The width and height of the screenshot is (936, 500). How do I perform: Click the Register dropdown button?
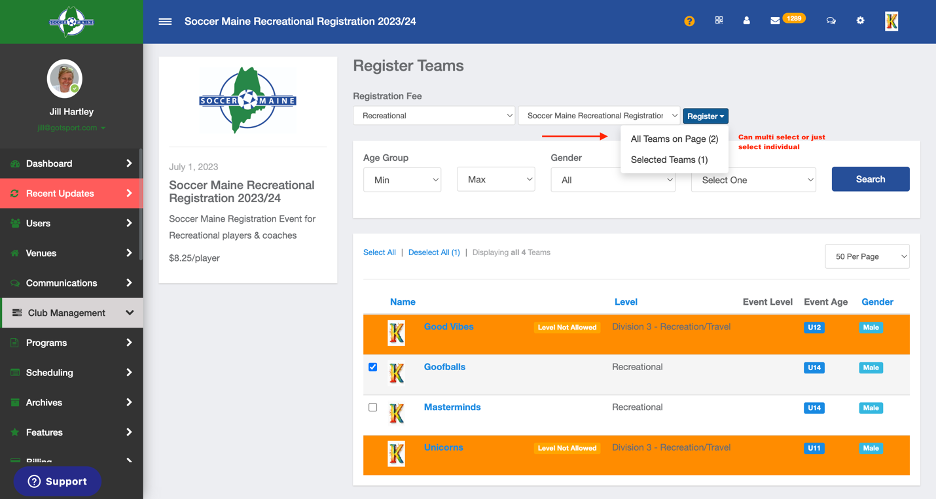tap(706, 116)
